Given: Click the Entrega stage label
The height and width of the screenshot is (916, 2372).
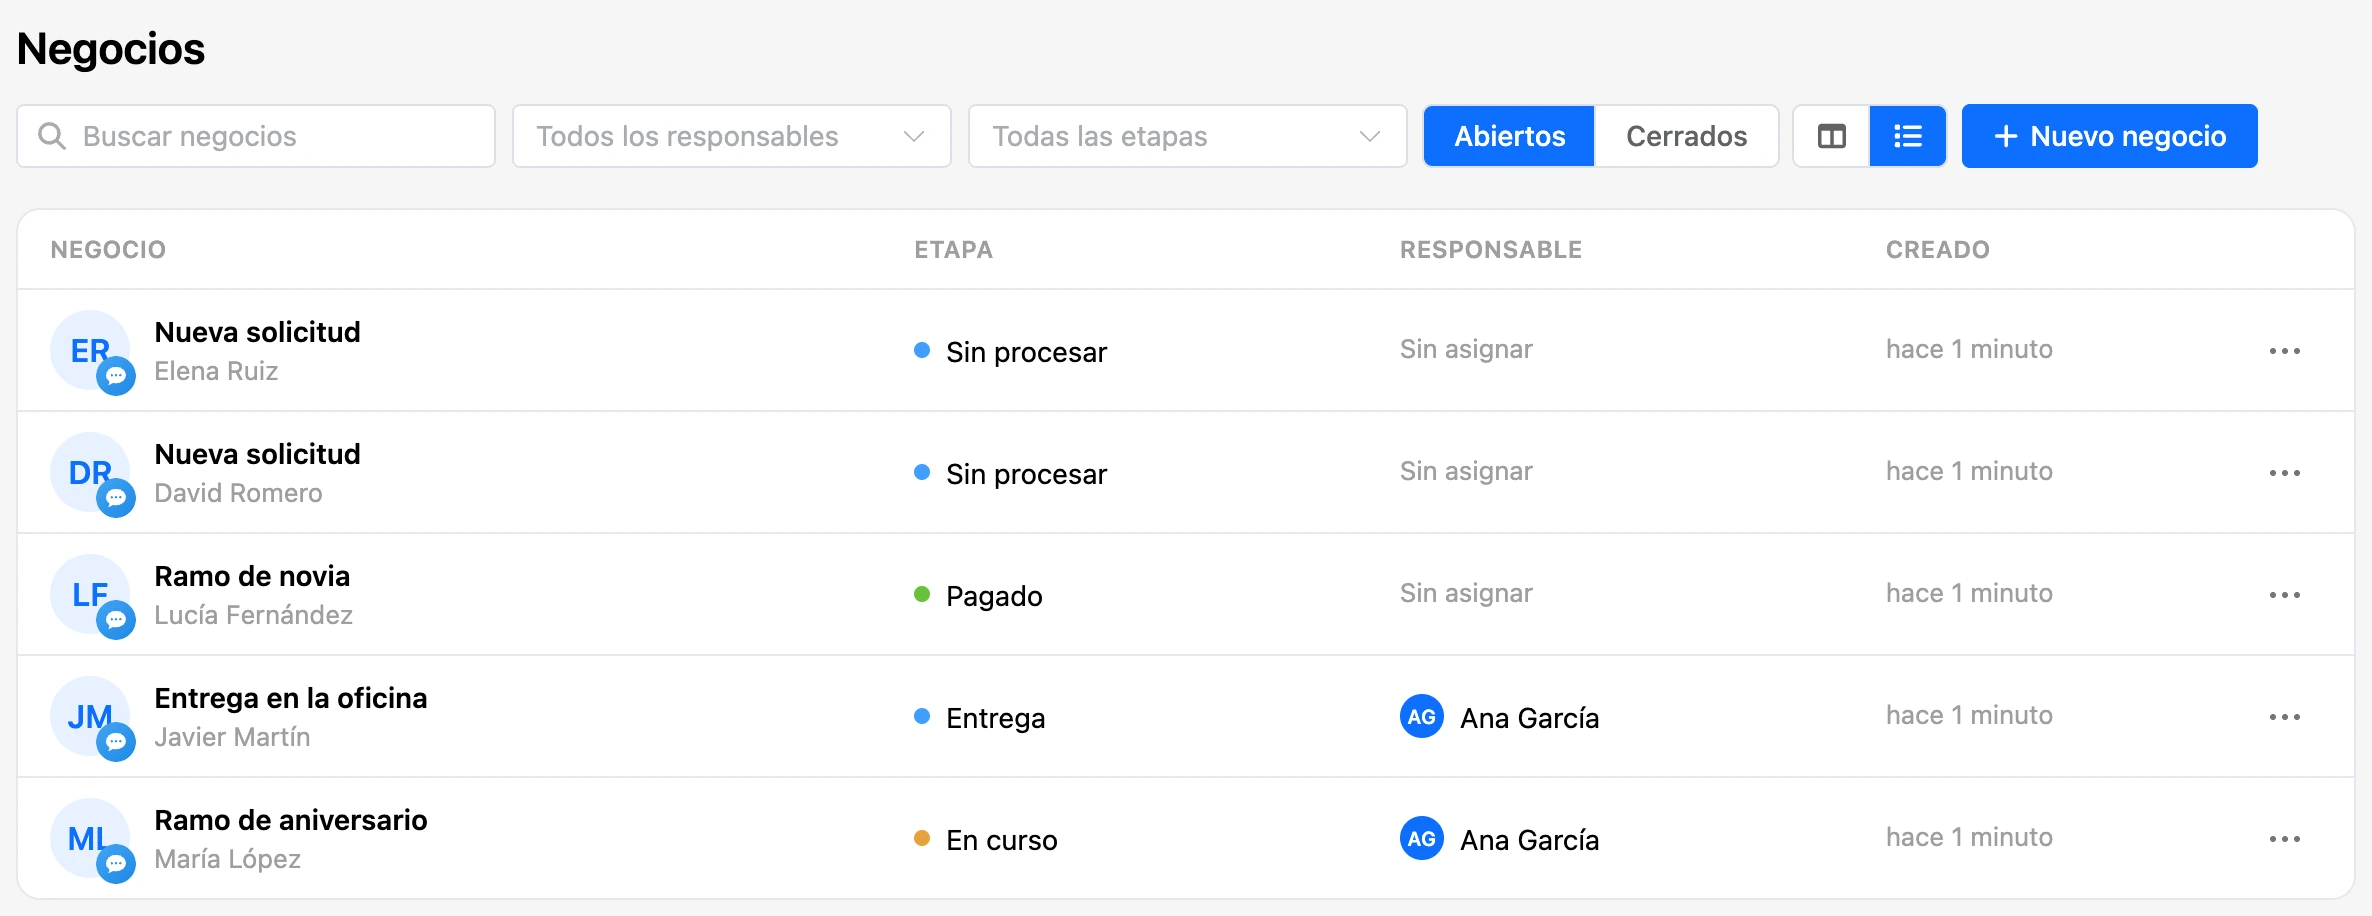Looking at the screenshot, I should click(995, 718).
